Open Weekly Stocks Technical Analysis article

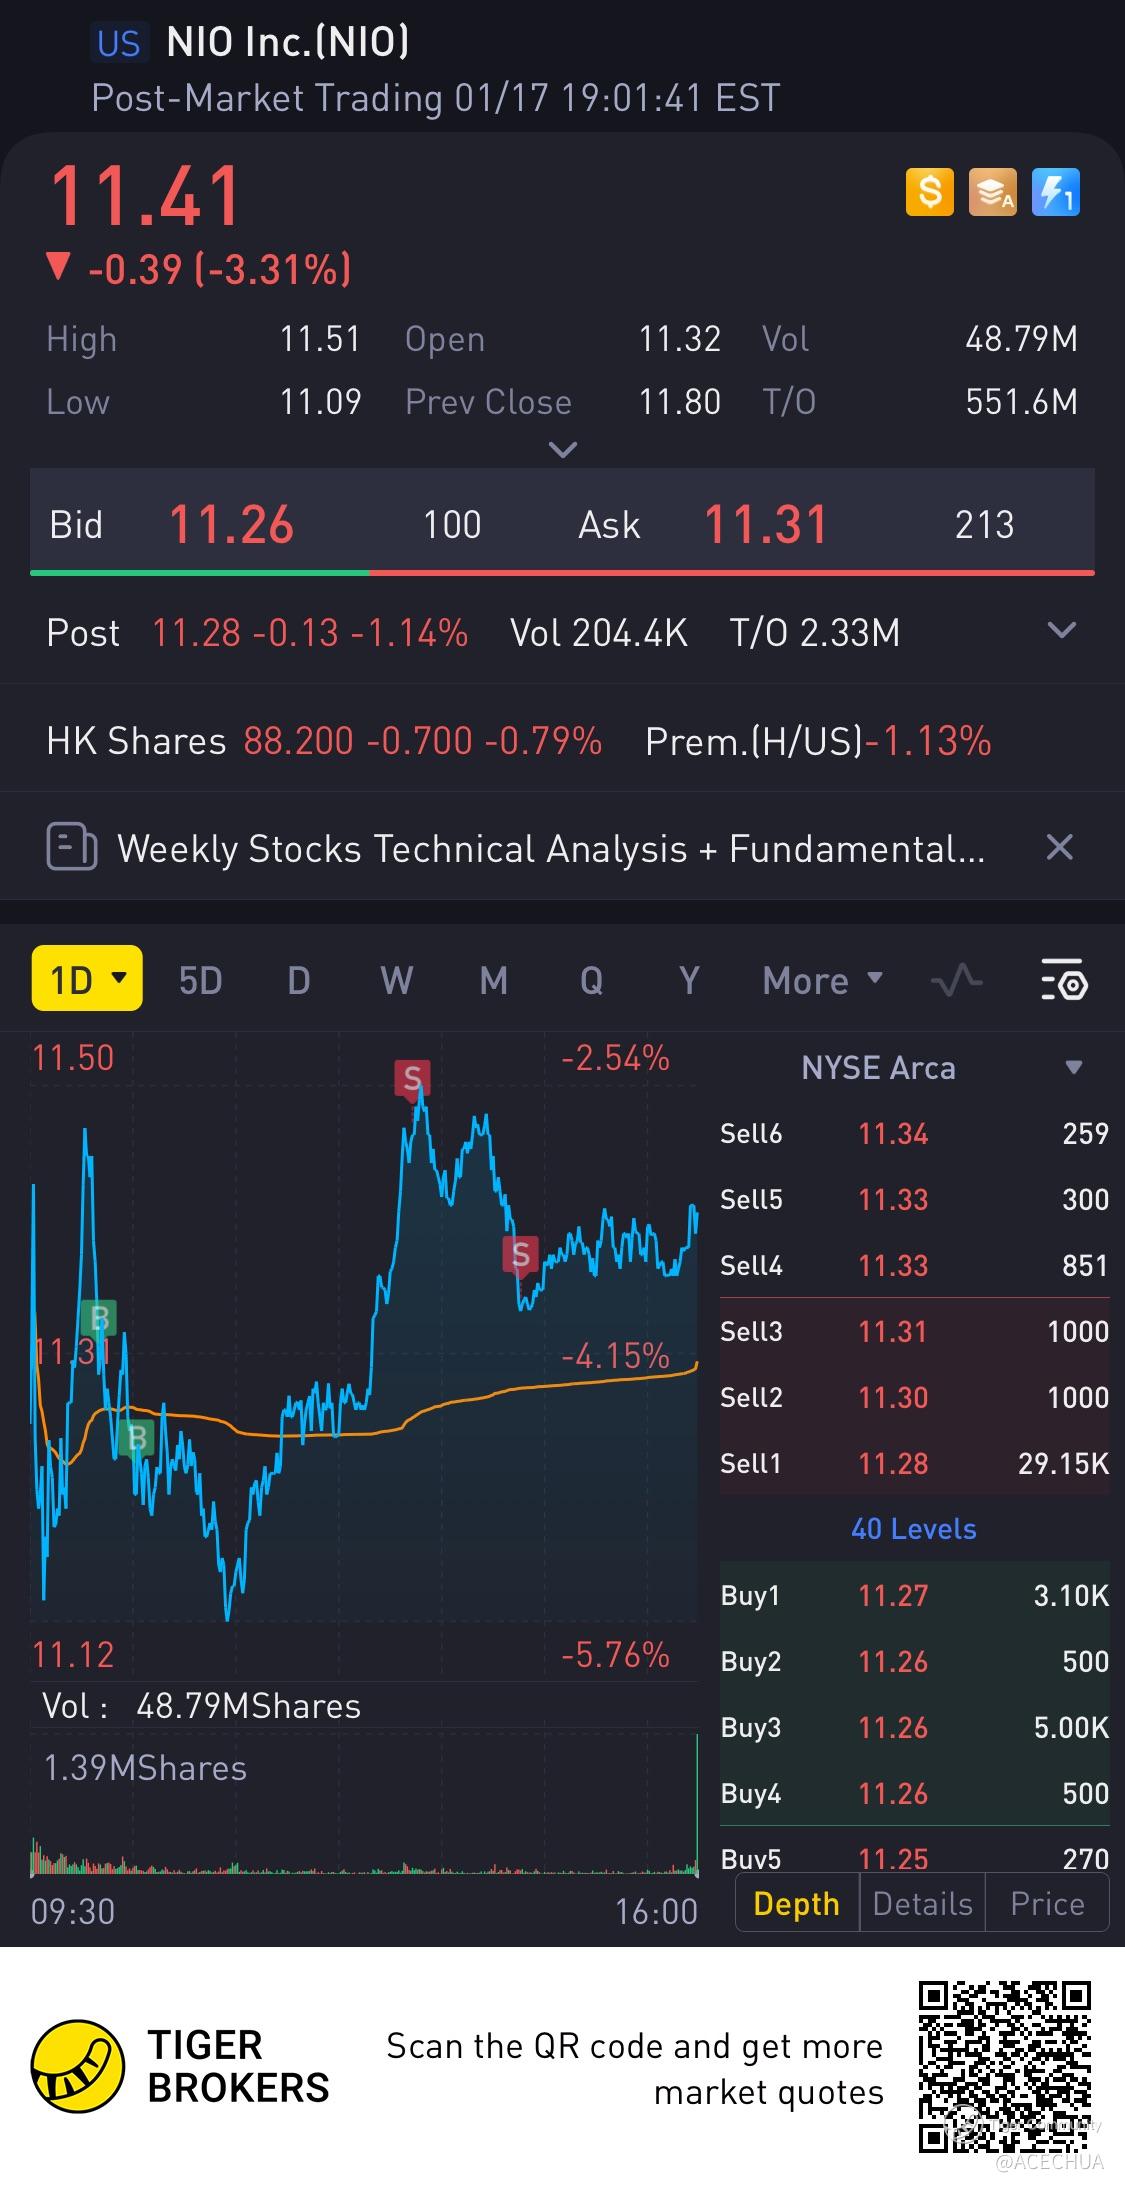click(551, 849)
